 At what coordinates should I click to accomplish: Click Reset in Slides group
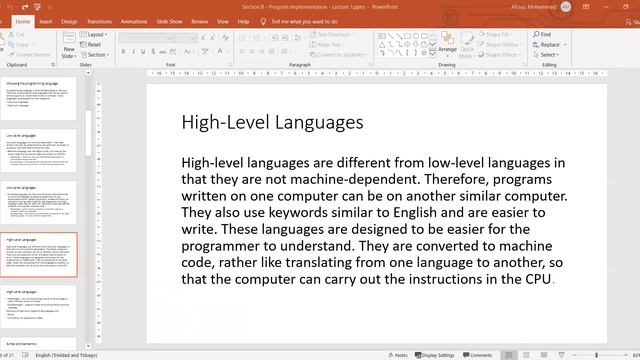coord(91,44)
